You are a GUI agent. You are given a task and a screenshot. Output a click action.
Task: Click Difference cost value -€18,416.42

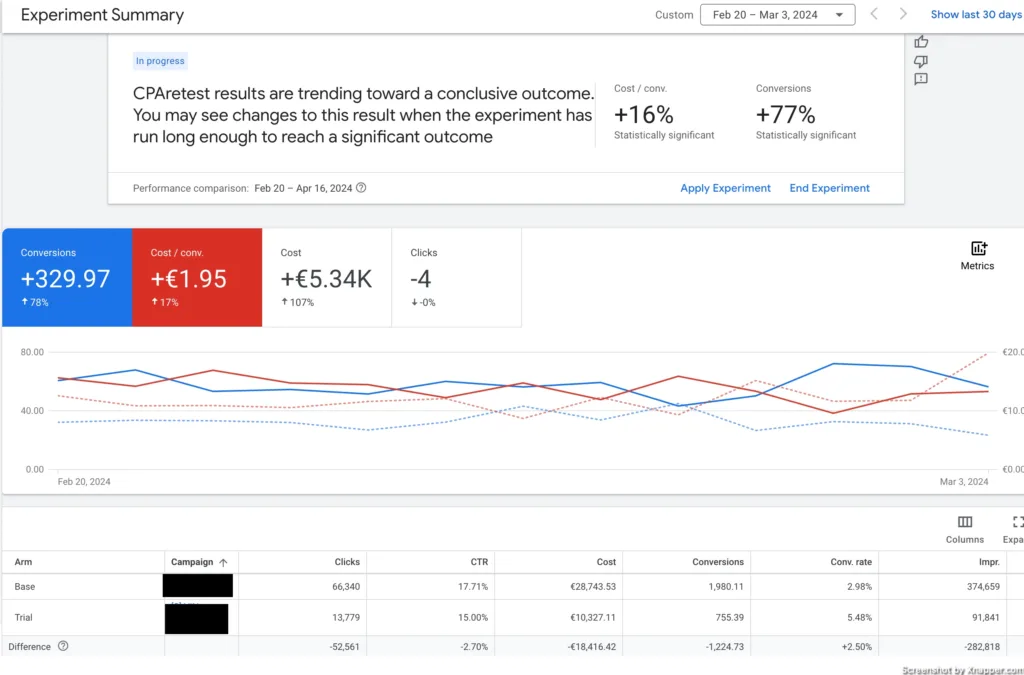592,646
